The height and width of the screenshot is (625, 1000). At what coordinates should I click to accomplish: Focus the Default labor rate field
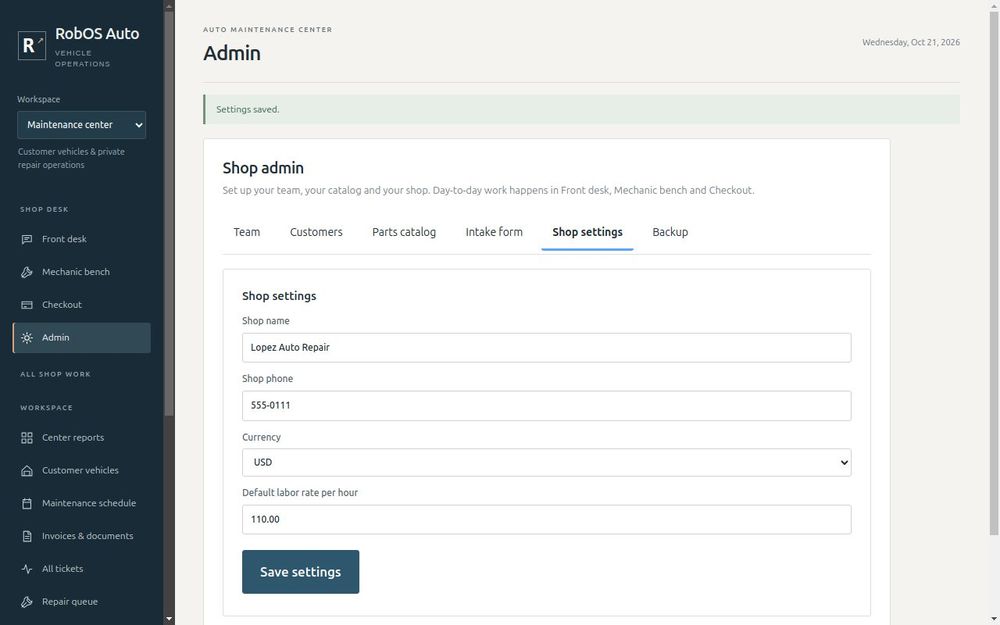click(547, 520)
